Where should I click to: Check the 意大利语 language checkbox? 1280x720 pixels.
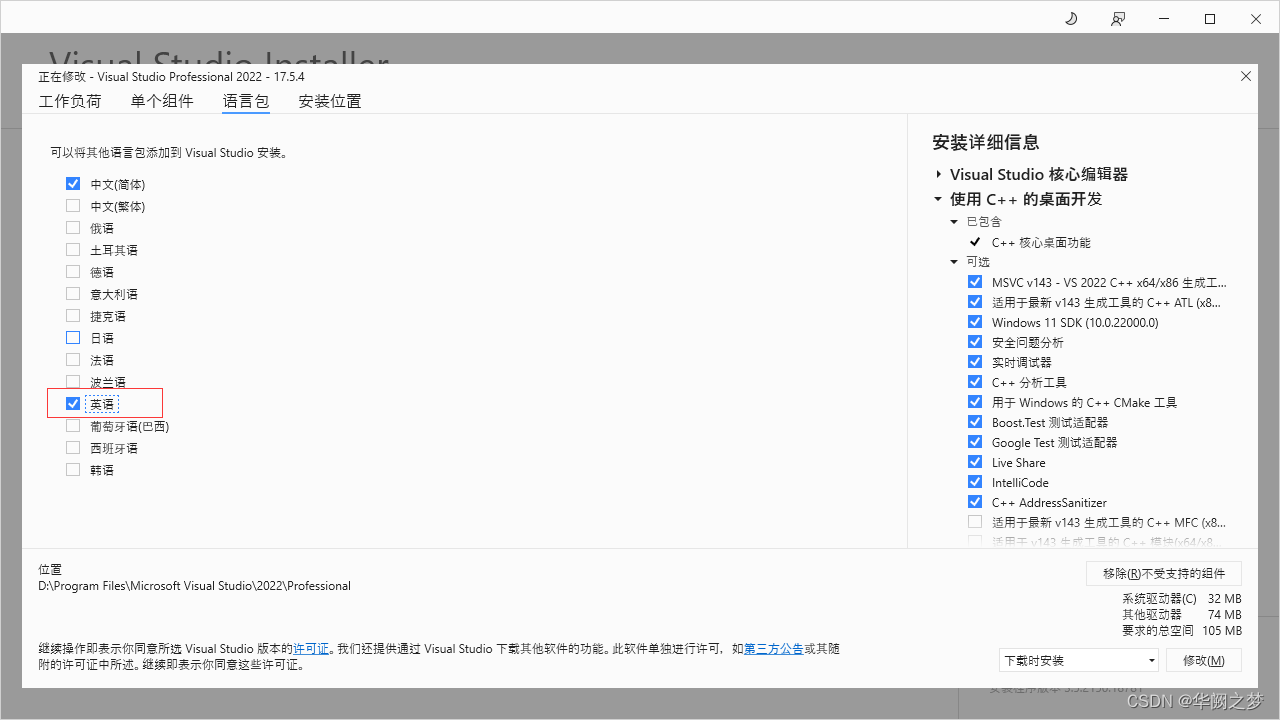point(73,294)
